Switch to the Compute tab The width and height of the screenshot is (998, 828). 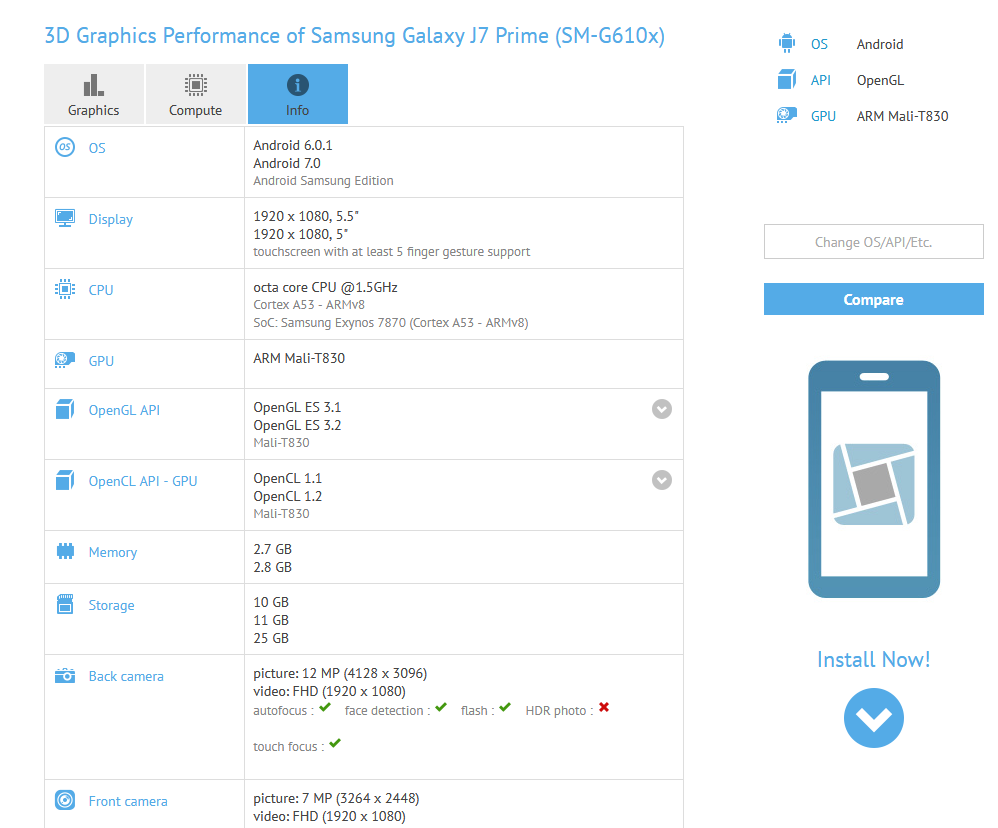coord(195,94)
